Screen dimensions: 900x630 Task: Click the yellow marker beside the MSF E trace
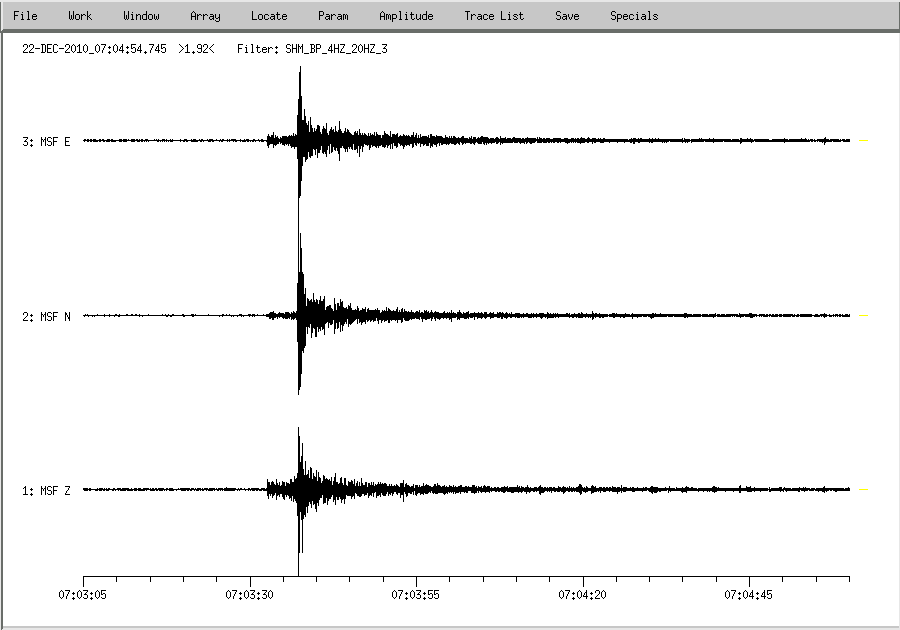[864, 141]
